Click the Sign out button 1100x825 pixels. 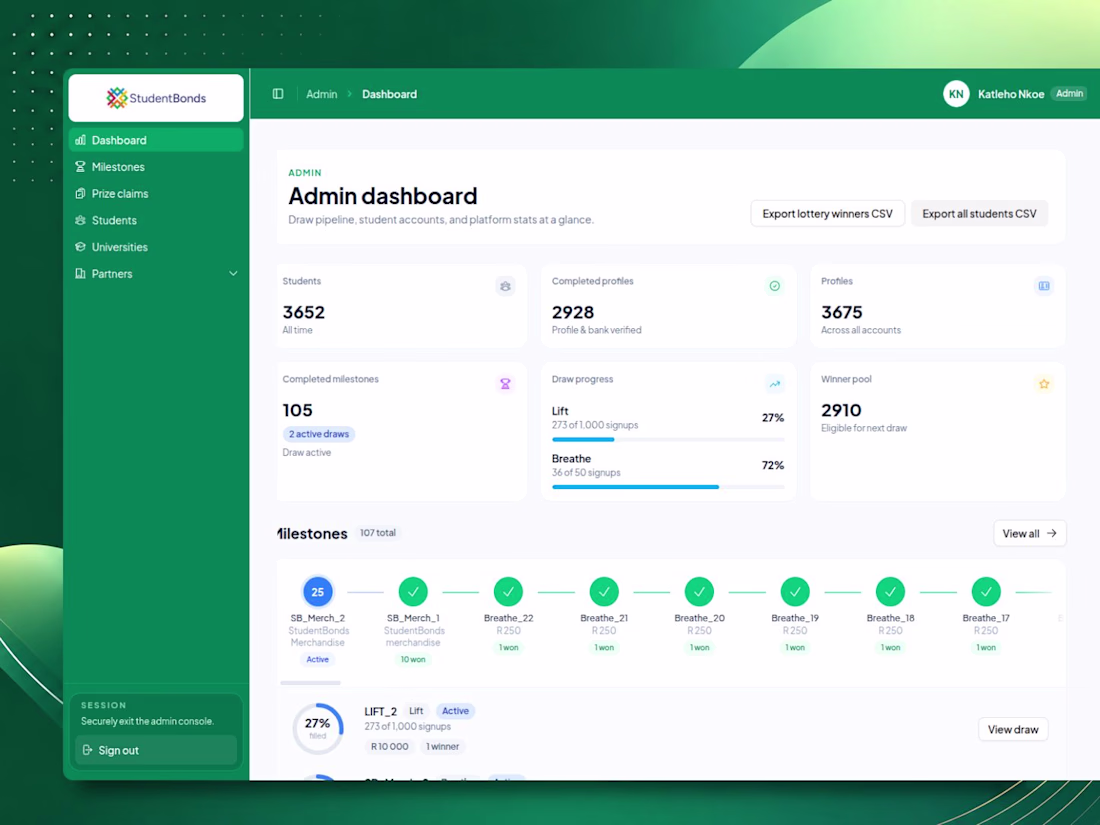pyautogui.click(x=156, y=751)
